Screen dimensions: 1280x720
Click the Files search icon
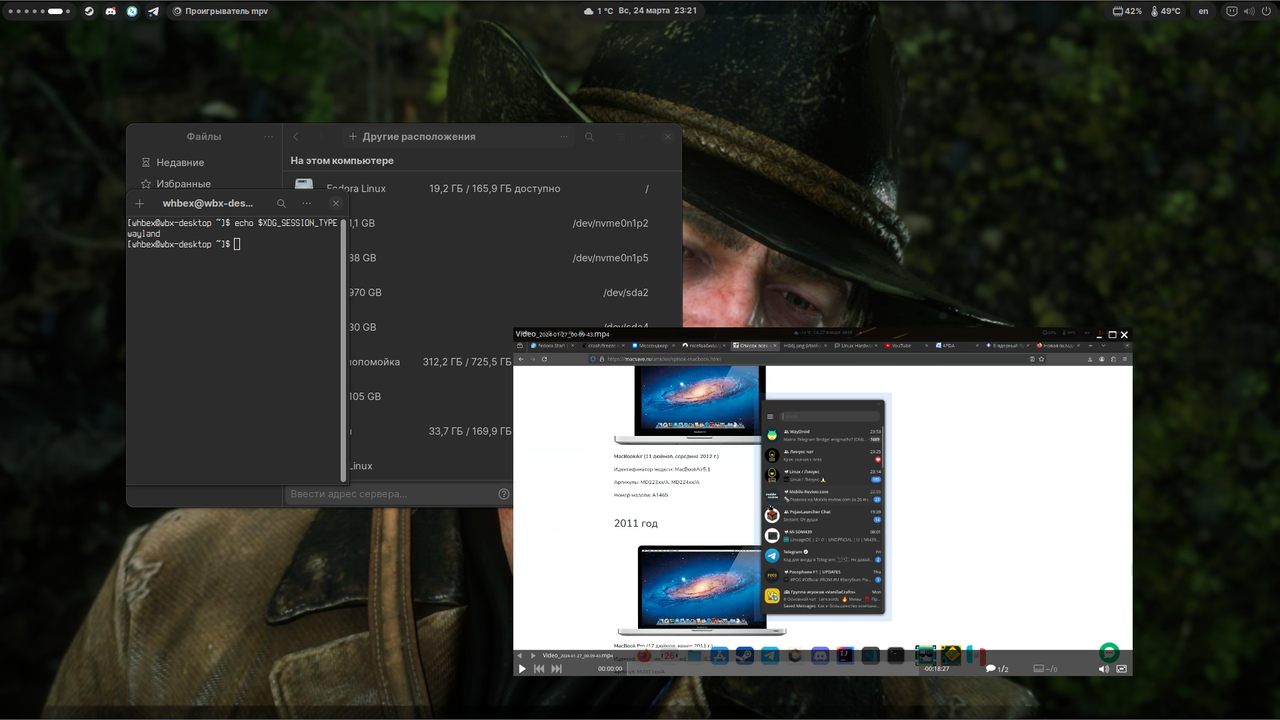(590, 137)
